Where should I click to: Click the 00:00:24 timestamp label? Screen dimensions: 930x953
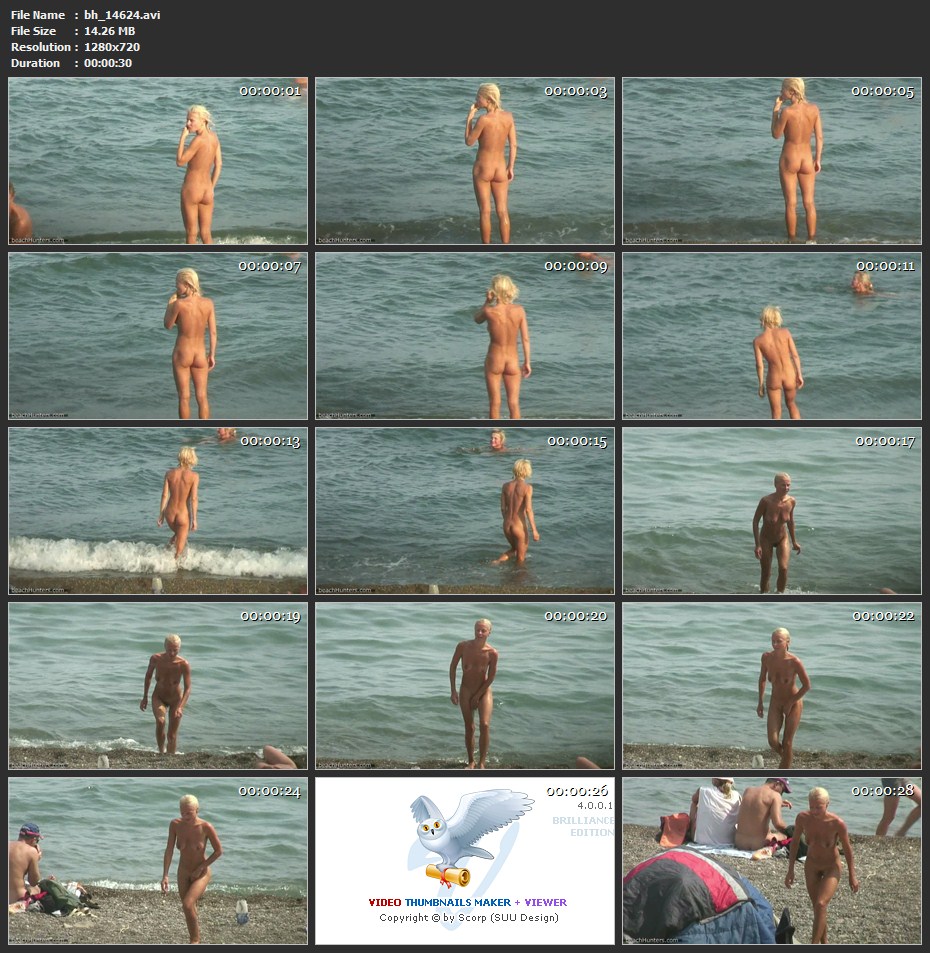click(269, 791)
